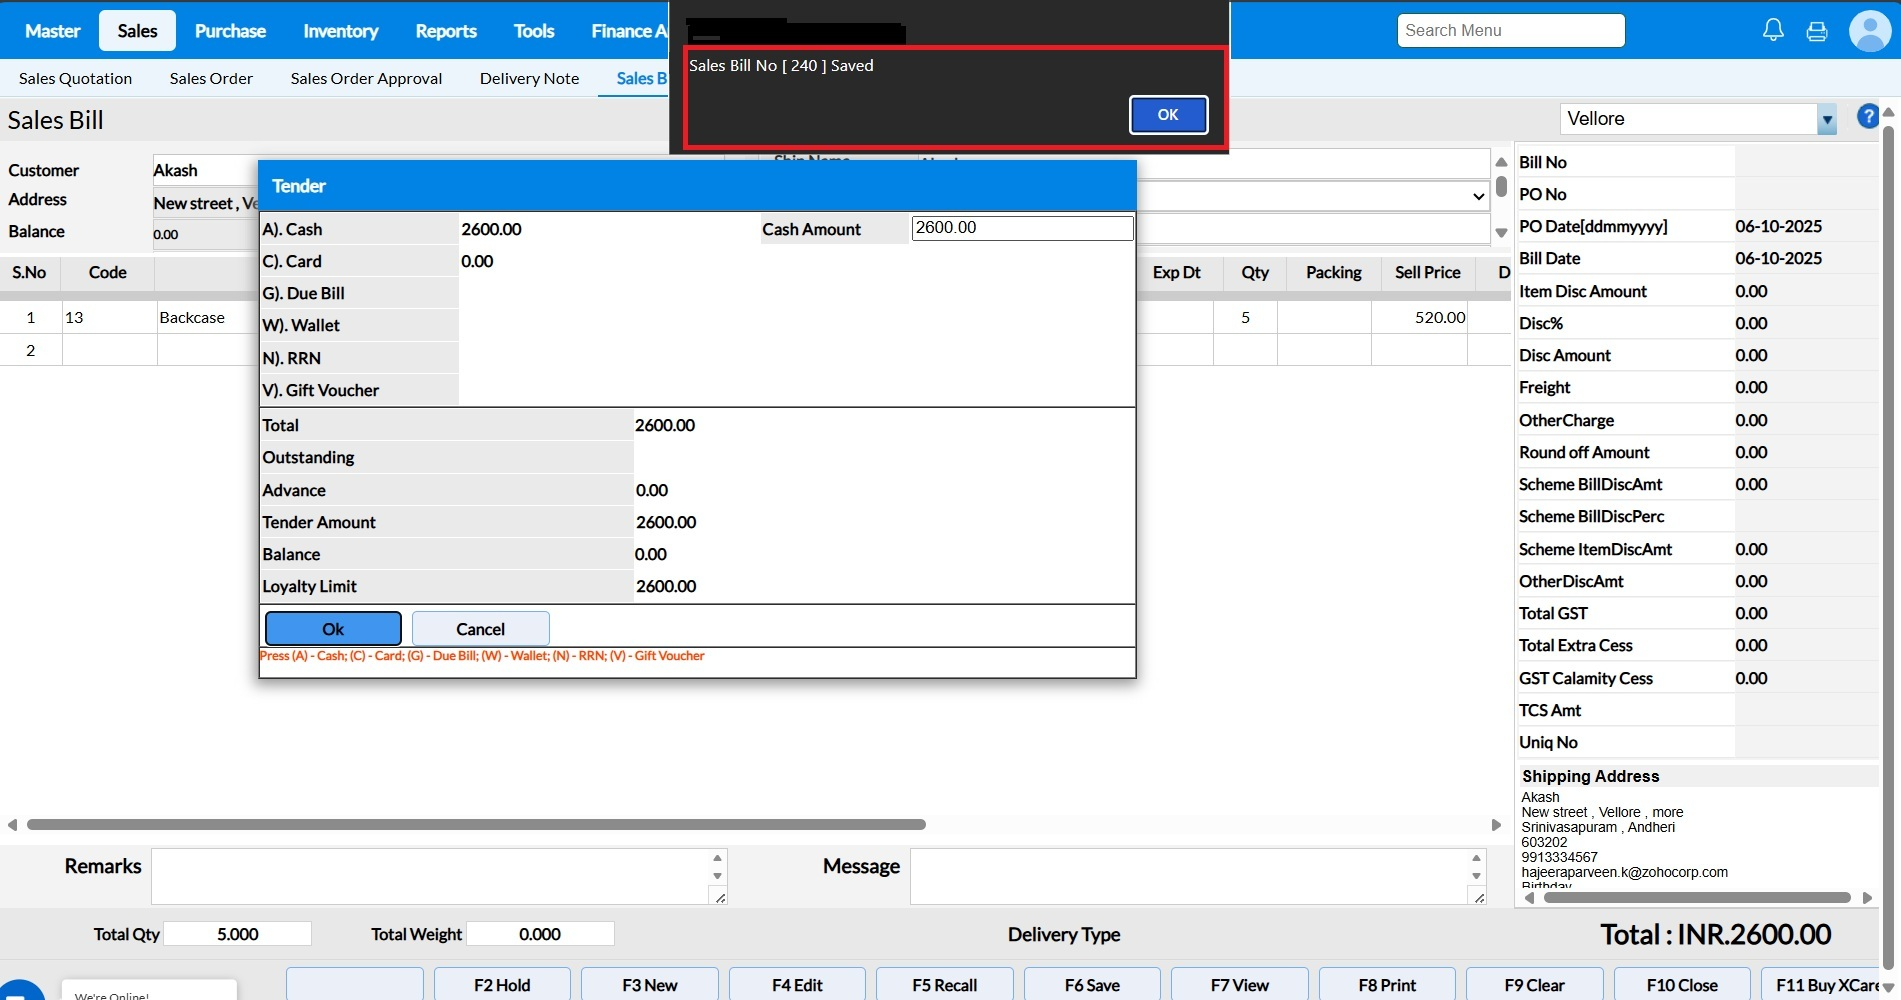The height and width of the screenshot is (1000, 1901).
Task: Click into the Remarks text area
Action: pos(439,876)
